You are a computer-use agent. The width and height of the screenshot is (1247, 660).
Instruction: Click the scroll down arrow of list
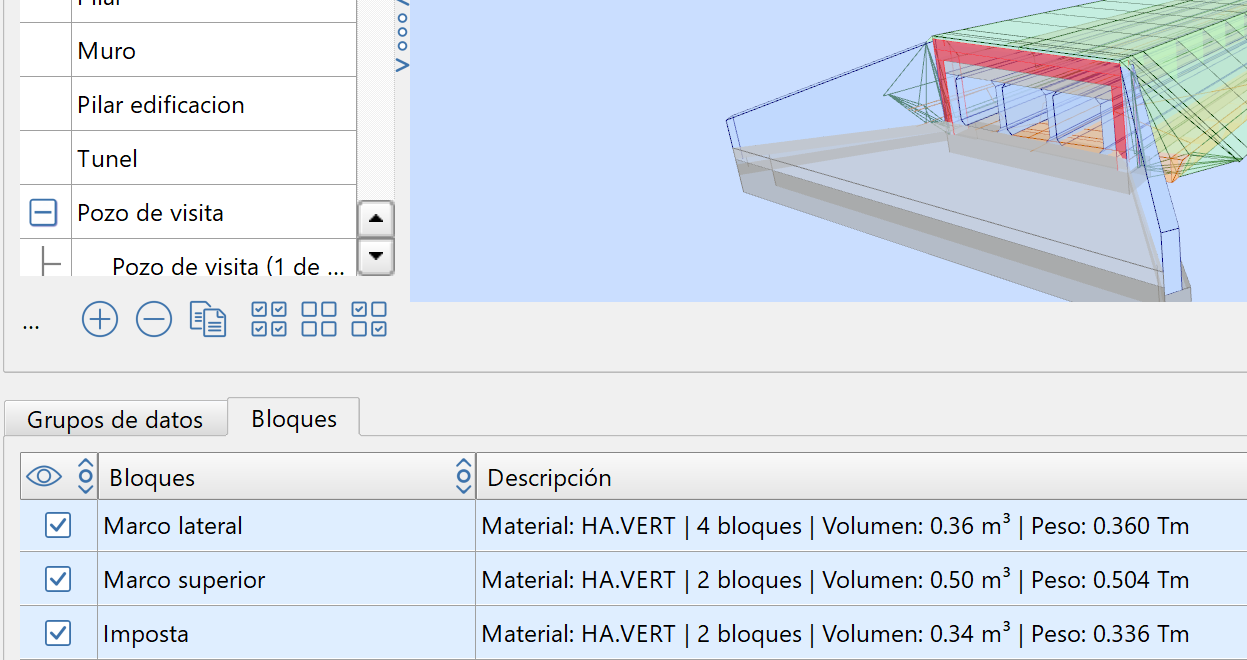tap(375, 256)
